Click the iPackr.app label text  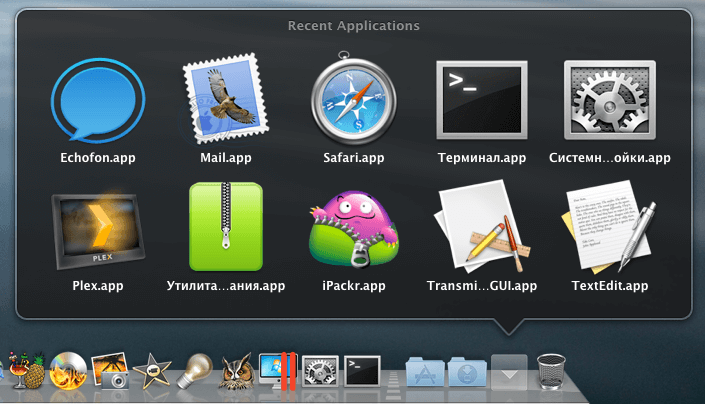point(353,286)
